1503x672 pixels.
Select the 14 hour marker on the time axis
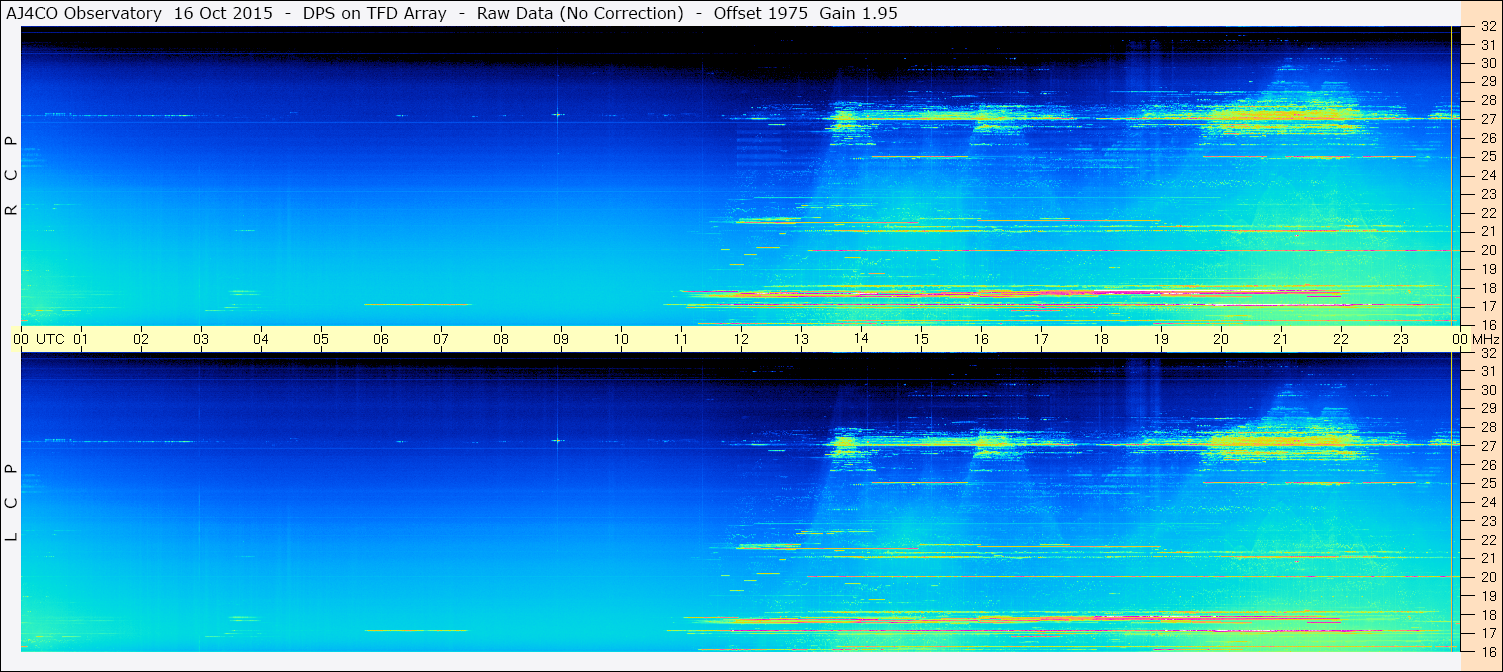[861, 339]
